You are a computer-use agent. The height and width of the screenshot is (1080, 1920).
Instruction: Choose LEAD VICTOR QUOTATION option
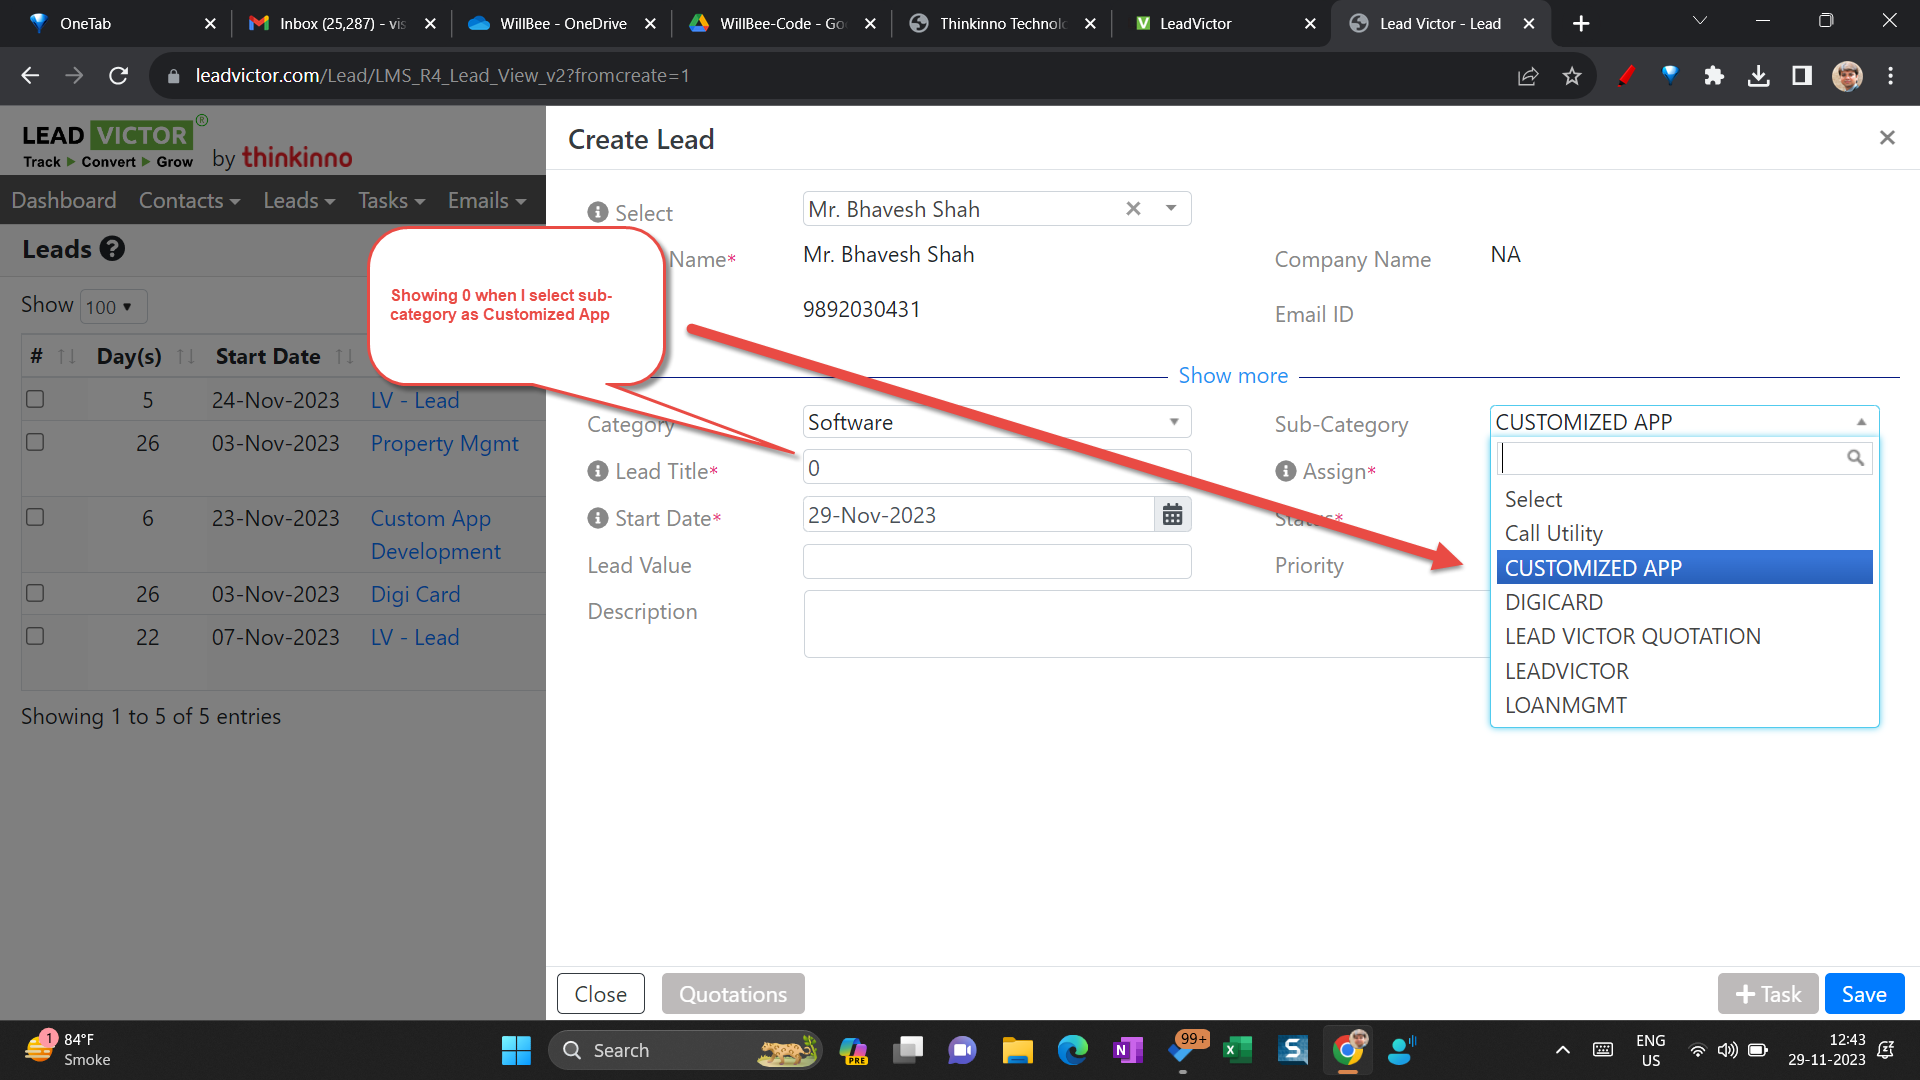click(1684, 636)
